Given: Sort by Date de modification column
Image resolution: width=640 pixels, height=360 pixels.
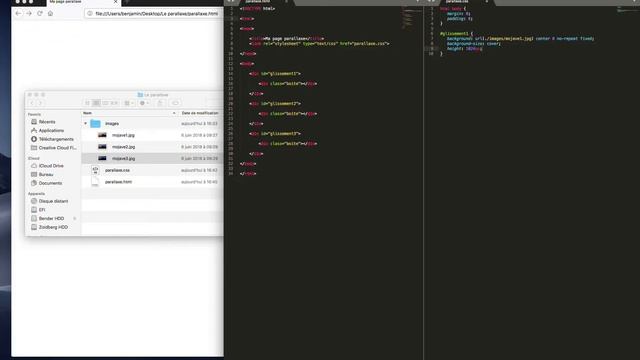Looking at the screenshot, I should coord(200,113).
